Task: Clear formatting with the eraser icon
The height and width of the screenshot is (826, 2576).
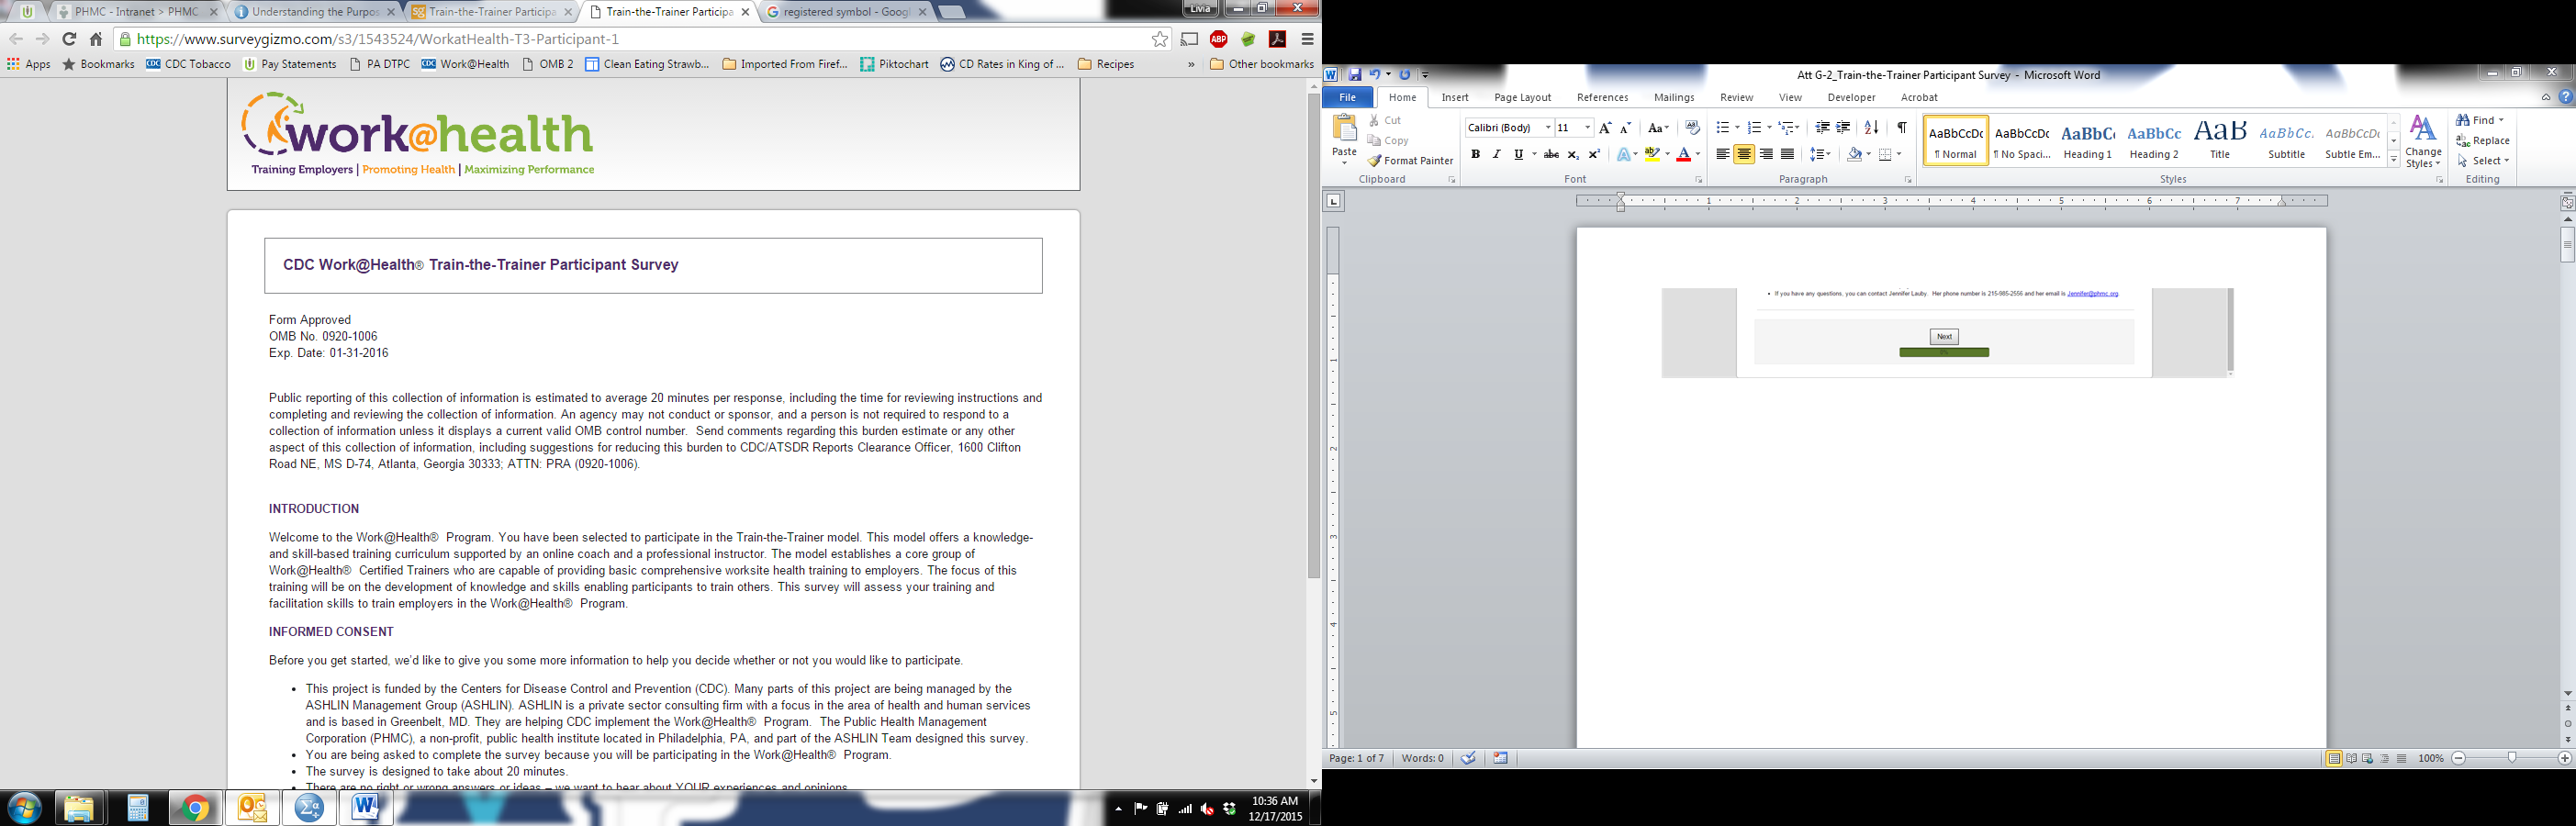Action: click(x=1692, y=128)
